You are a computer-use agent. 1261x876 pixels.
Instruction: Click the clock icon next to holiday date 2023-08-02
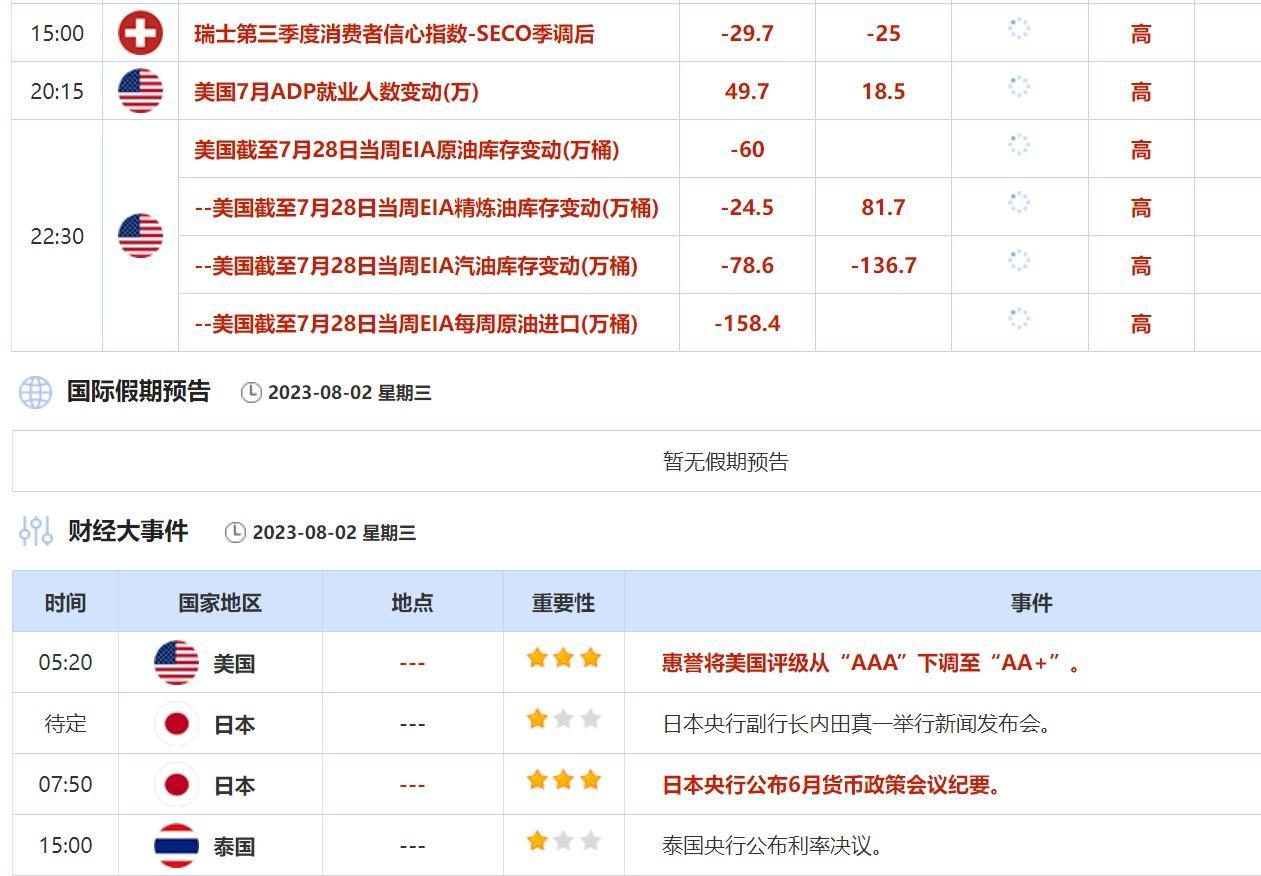[253, 393]
